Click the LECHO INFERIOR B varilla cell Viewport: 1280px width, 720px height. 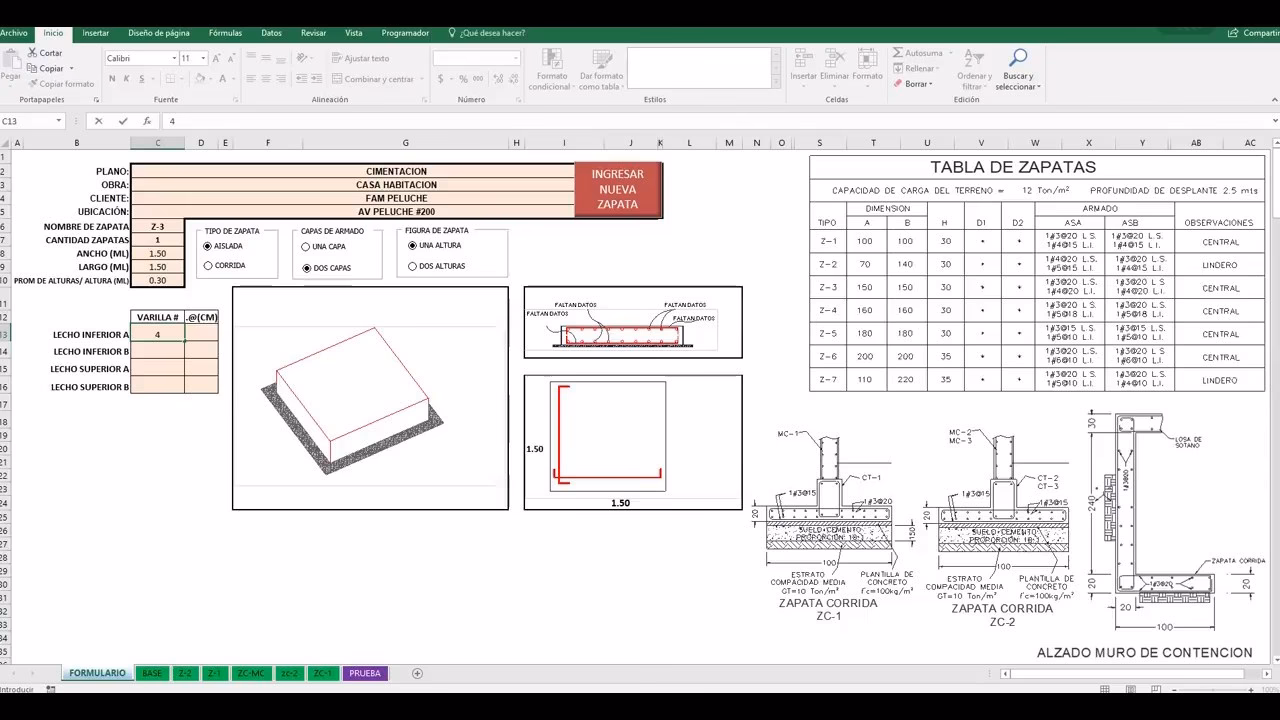coord(157,352)
